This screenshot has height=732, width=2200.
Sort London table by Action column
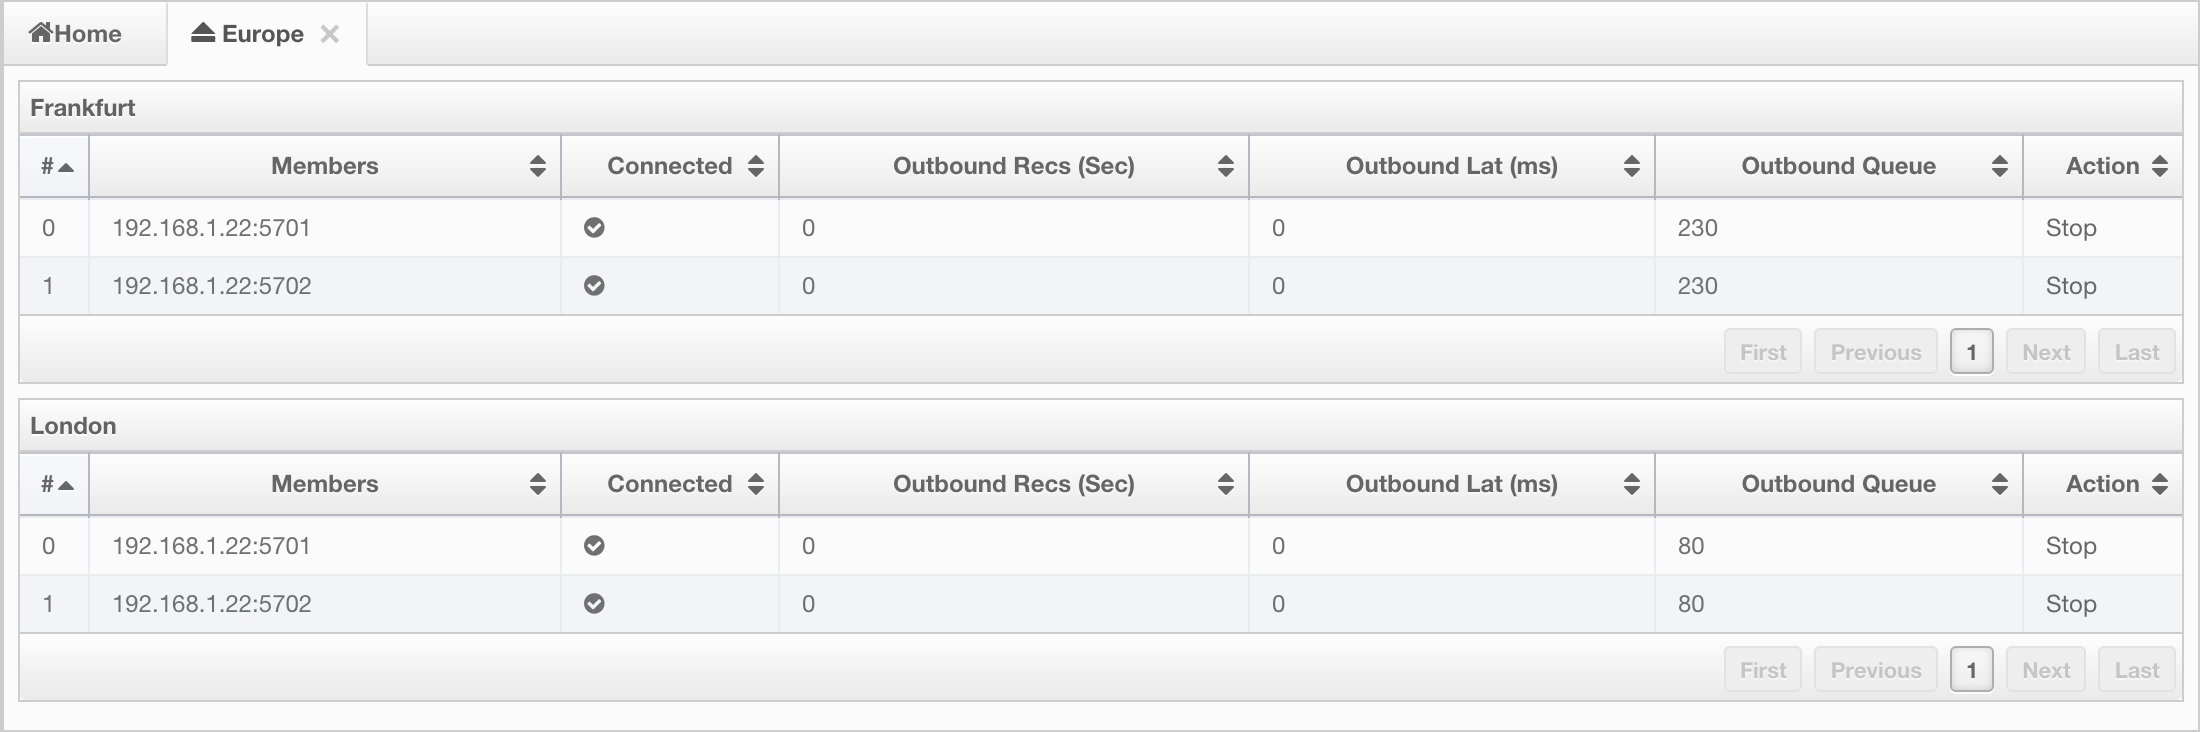[2103, 484]
